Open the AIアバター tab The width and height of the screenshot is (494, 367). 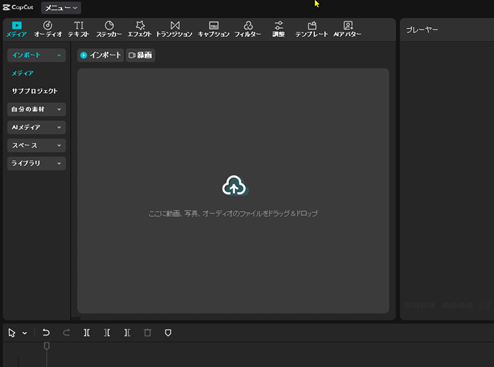[347, 29]
